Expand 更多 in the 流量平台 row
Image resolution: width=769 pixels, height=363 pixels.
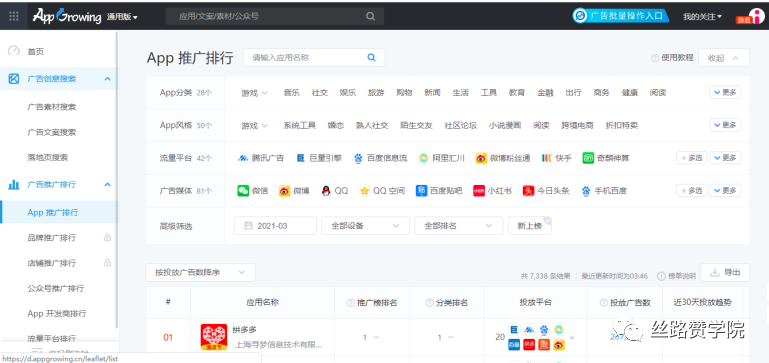pos(725,158)
